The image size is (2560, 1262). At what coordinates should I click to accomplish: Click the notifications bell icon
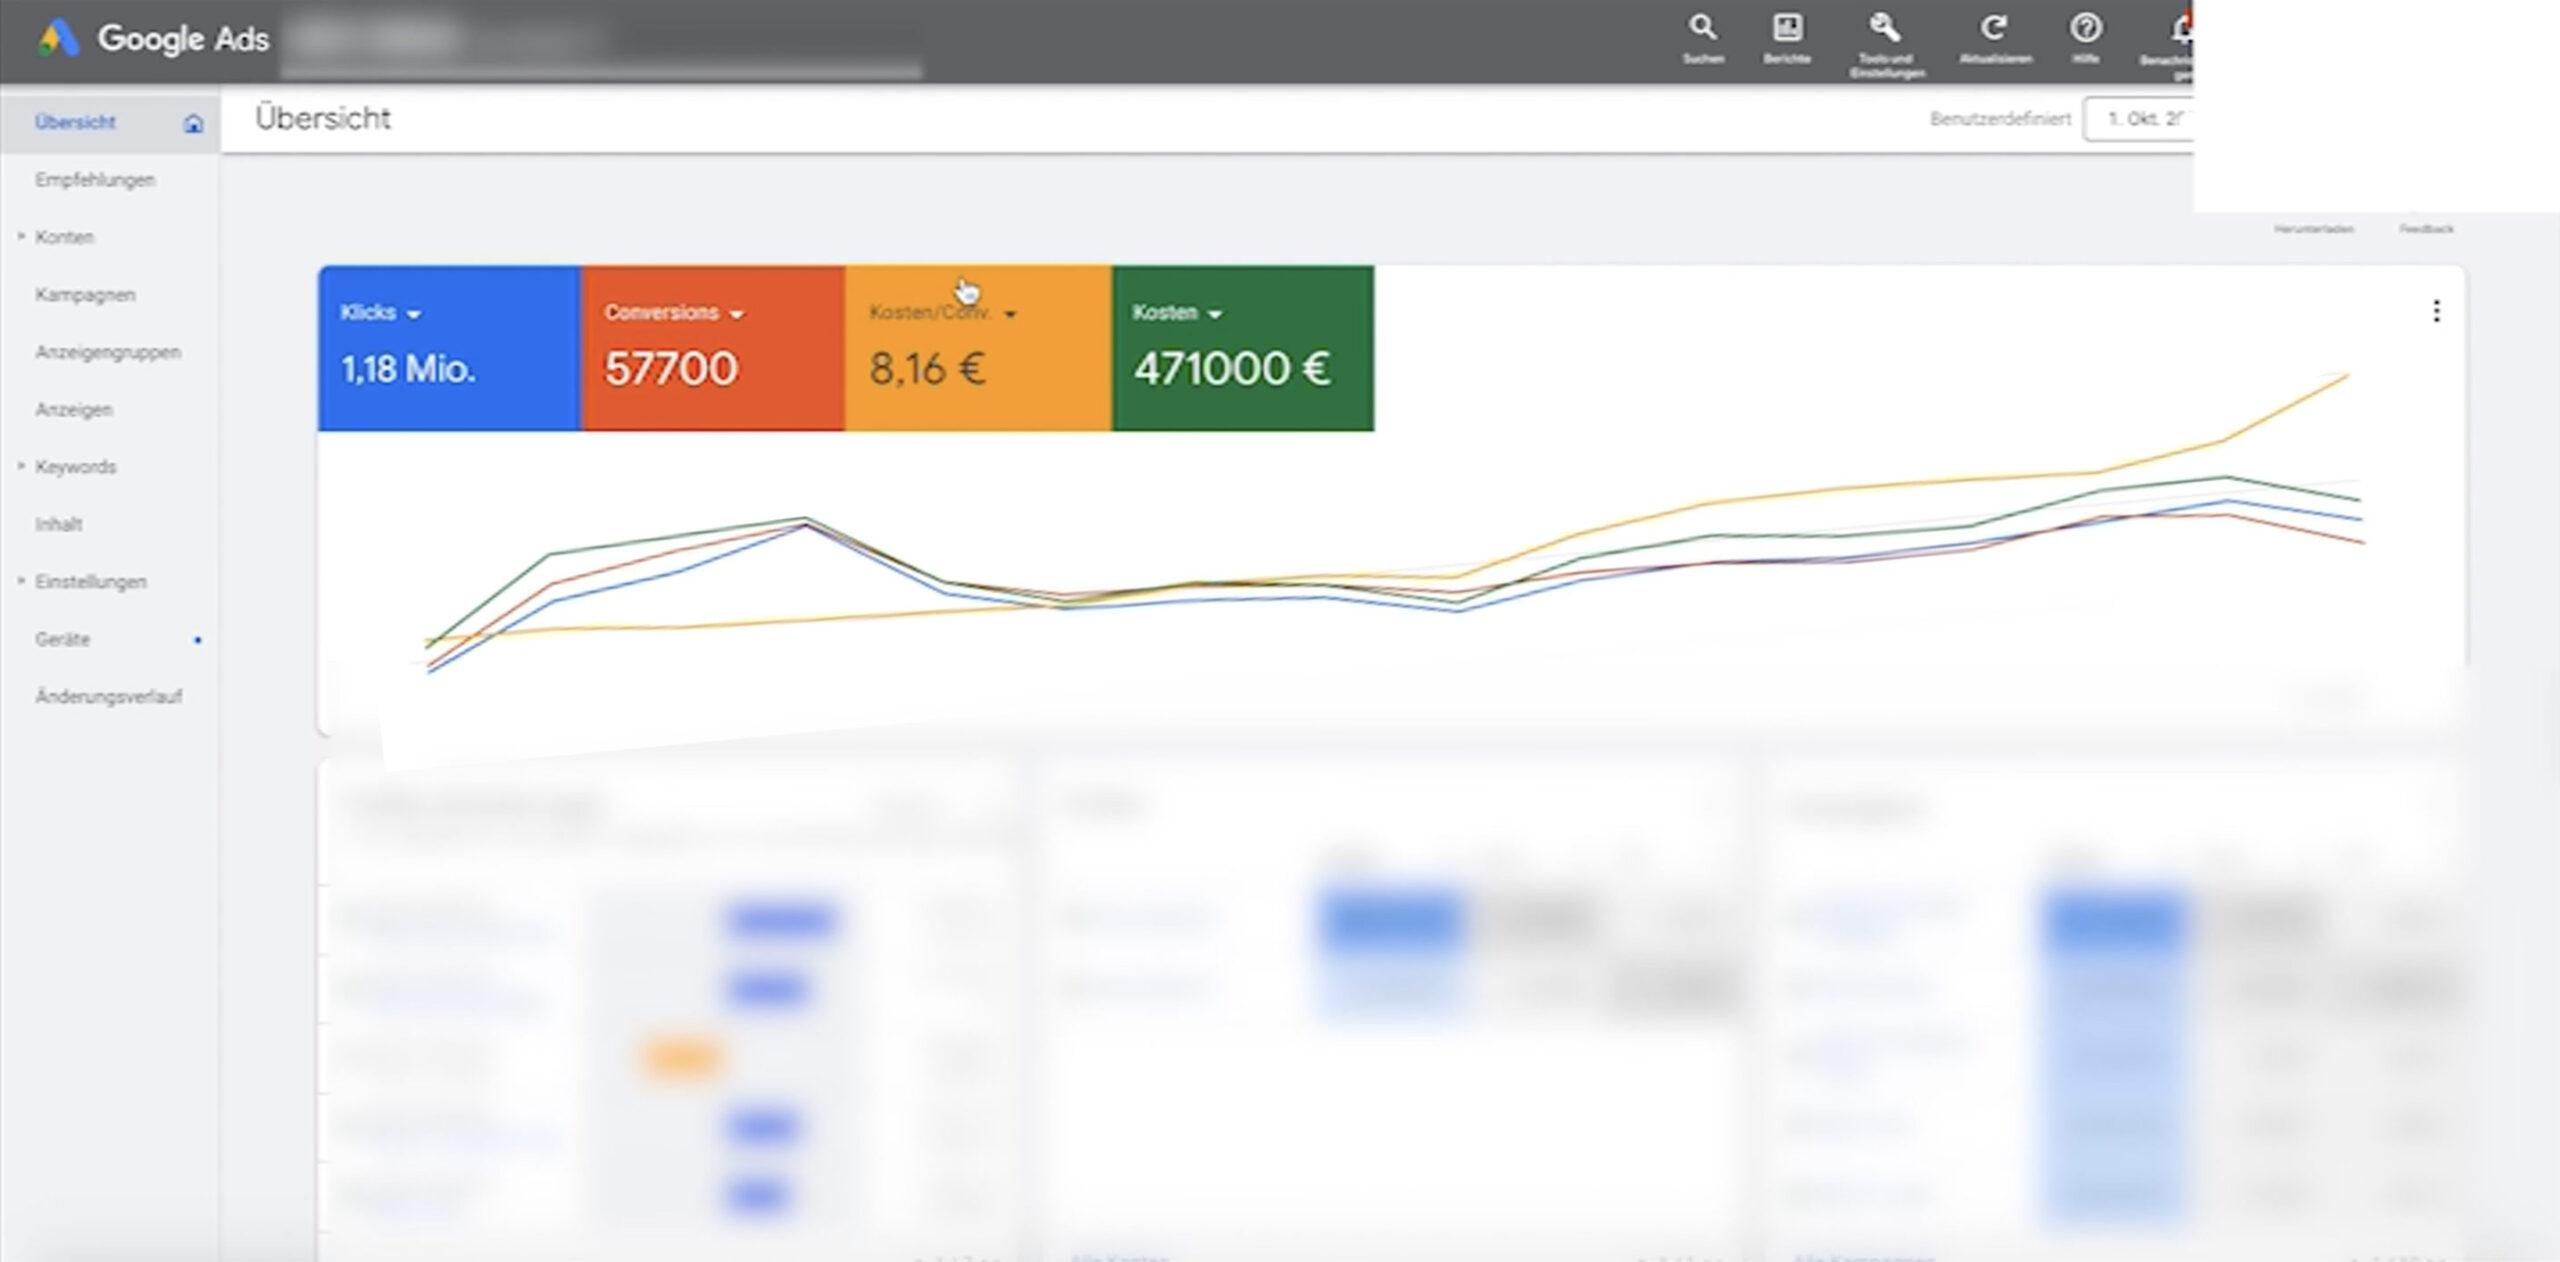[2180, 30]
